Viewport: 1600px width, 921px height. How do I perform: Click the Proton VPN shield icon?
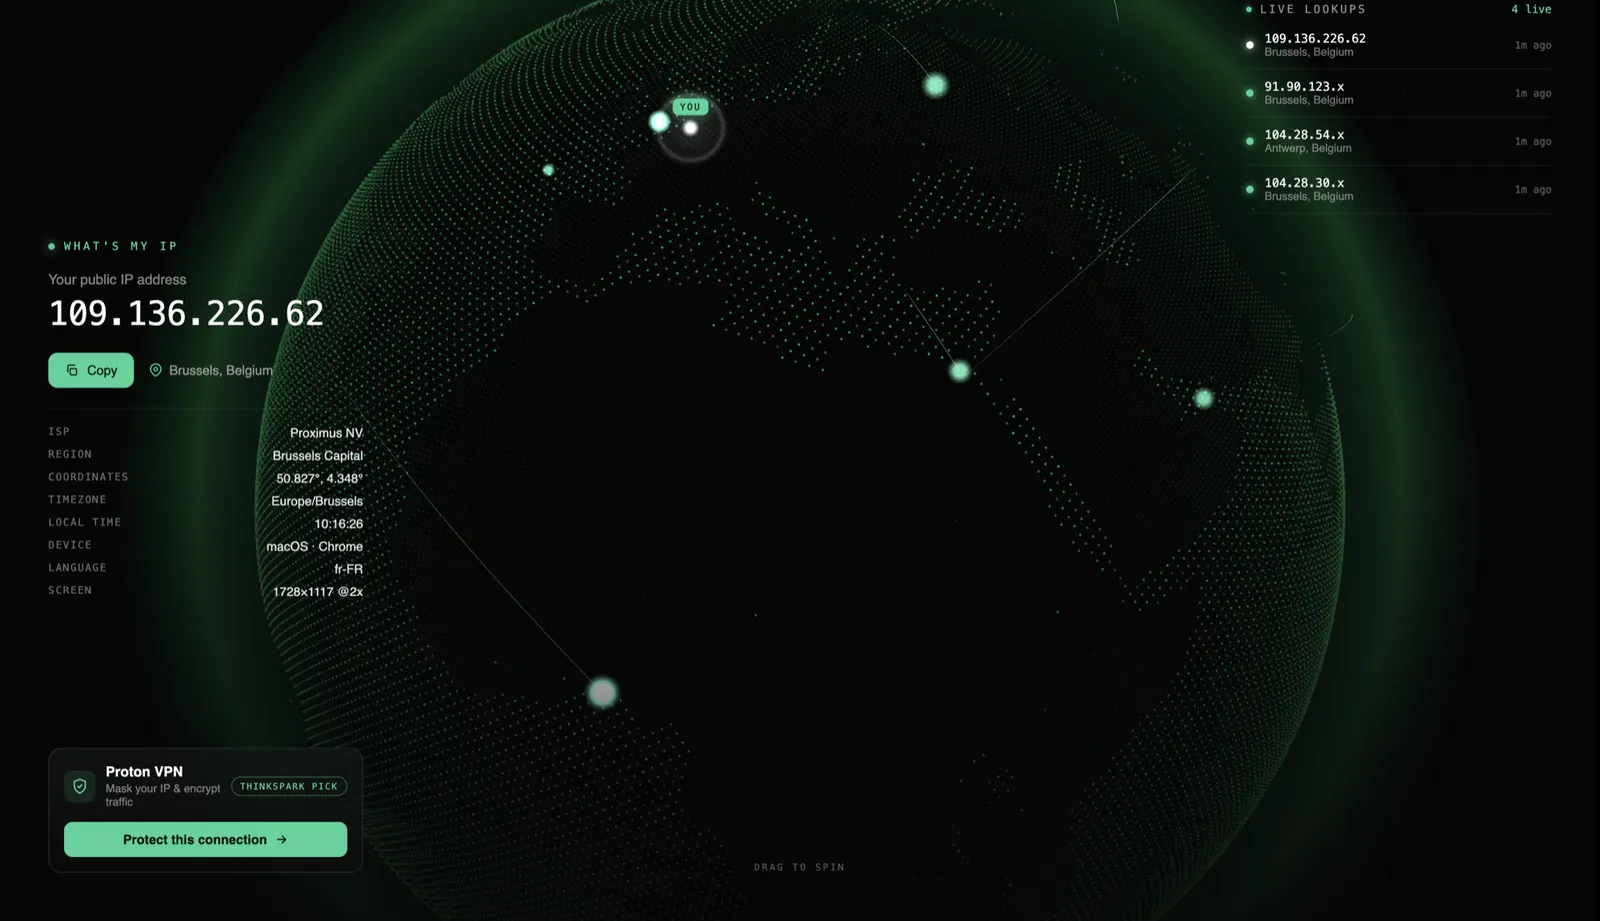click(x=80, y=786)
